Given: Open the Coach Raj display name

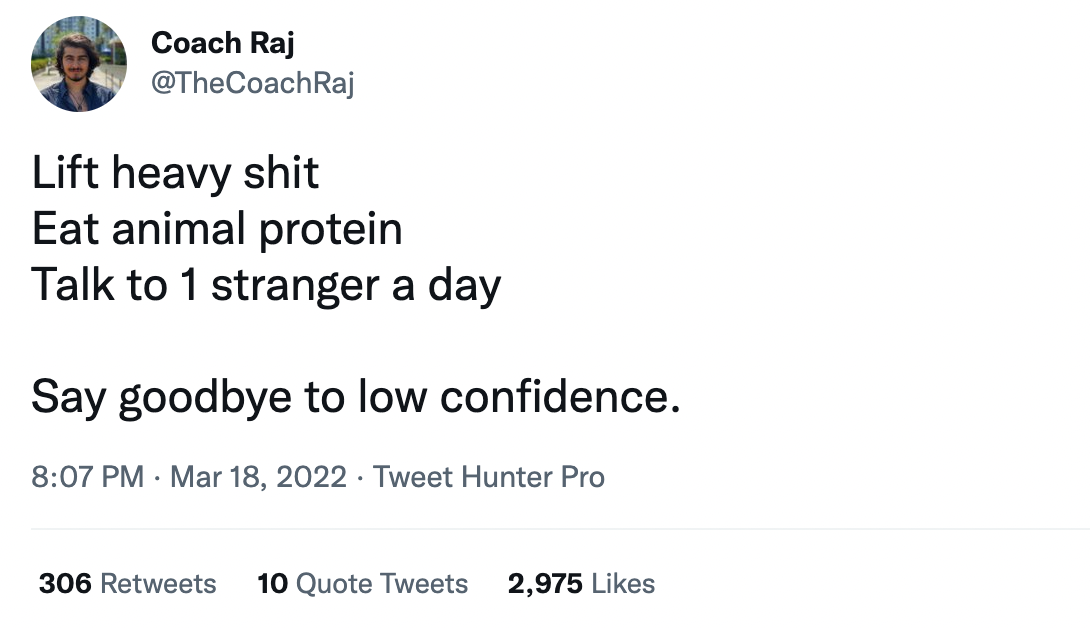Looking at the screenshot, I should (222, 43).
